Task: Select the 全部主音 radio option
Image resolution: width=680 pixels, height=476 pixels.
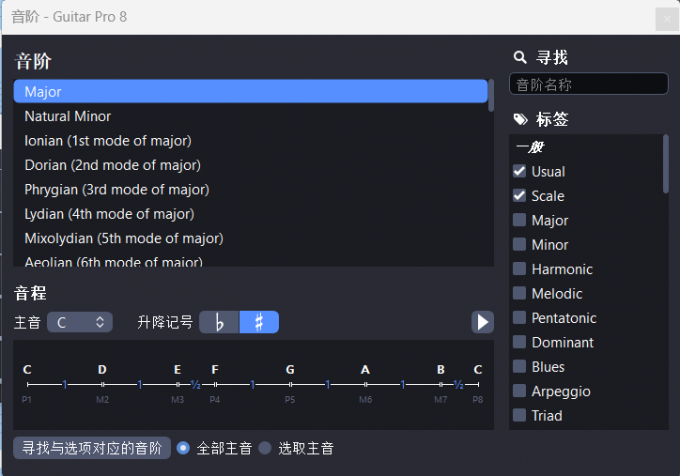Action: point(183,448)
